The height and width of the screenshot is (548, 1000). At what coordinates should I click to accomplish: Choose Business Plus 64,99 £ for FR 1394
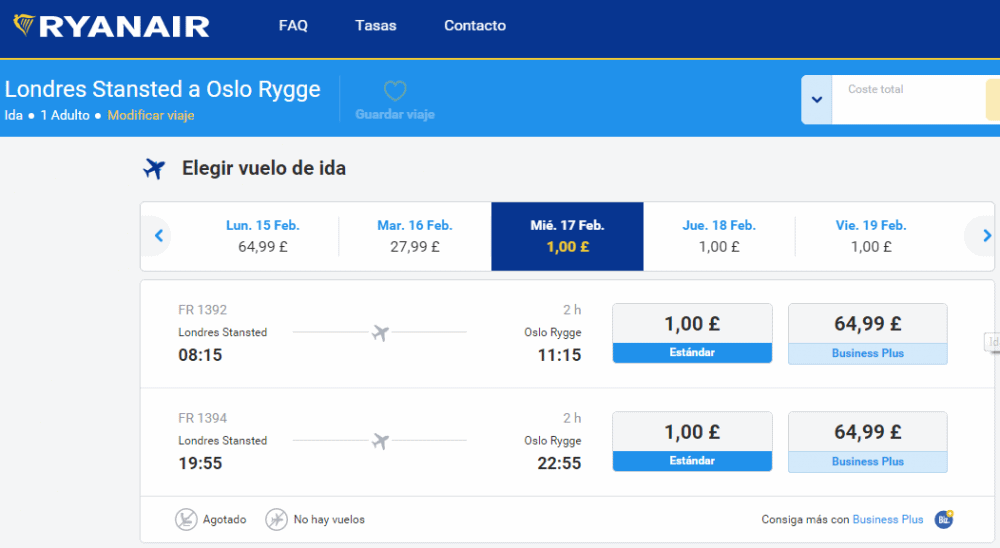tap(868, 442)
